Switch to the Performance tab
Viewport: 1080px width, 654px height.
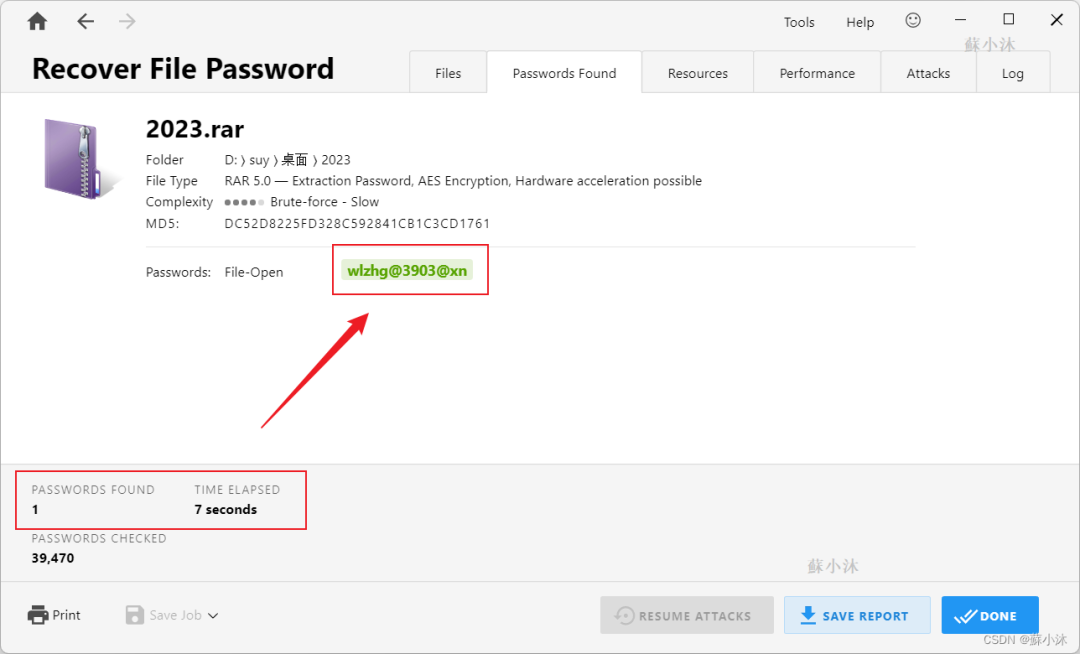click(x=817, y=73)
